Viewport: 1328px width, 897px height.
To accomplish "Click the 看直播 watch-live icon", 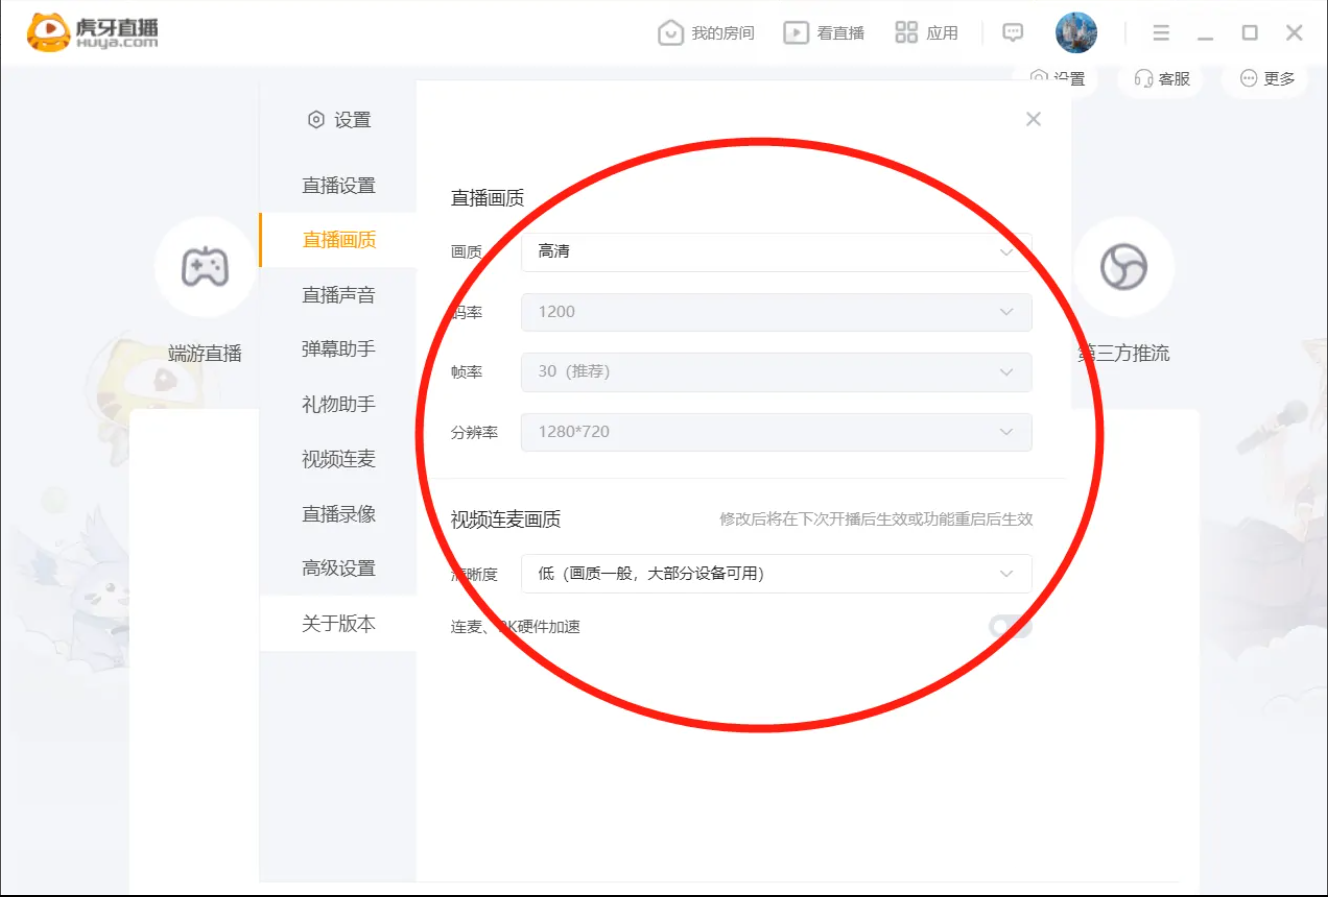I will click(x=795, y=31).
